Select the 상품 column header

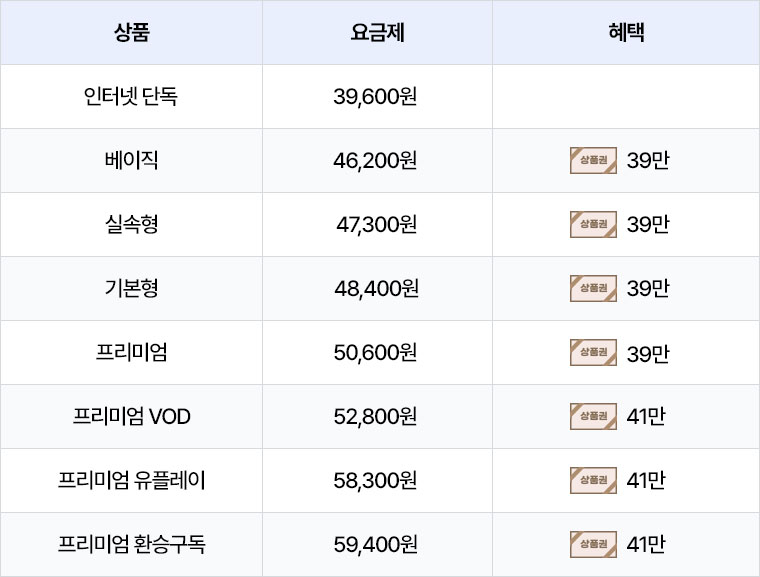point(131,32)
